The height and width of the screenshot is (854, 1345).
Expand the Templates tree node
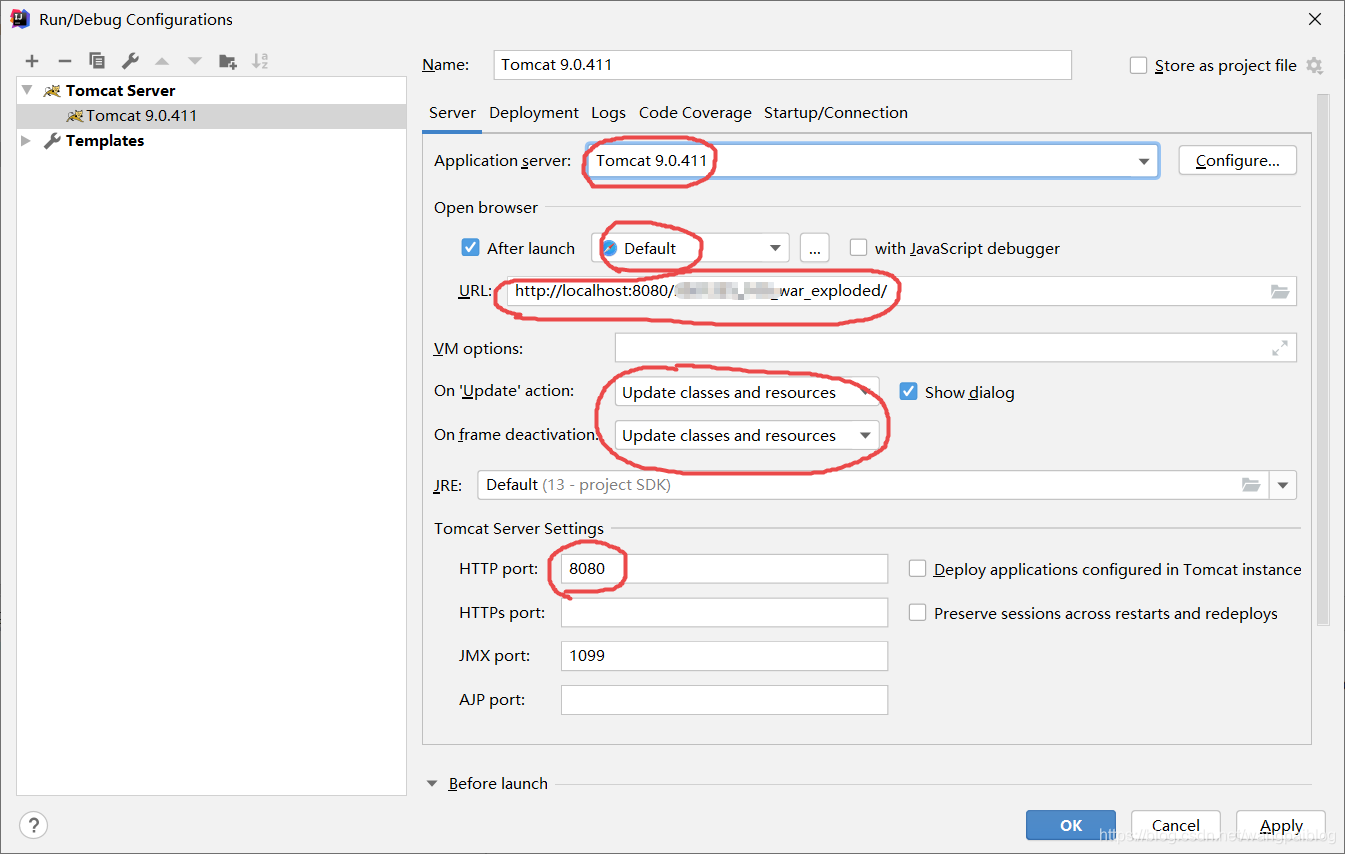pos(27,140)
